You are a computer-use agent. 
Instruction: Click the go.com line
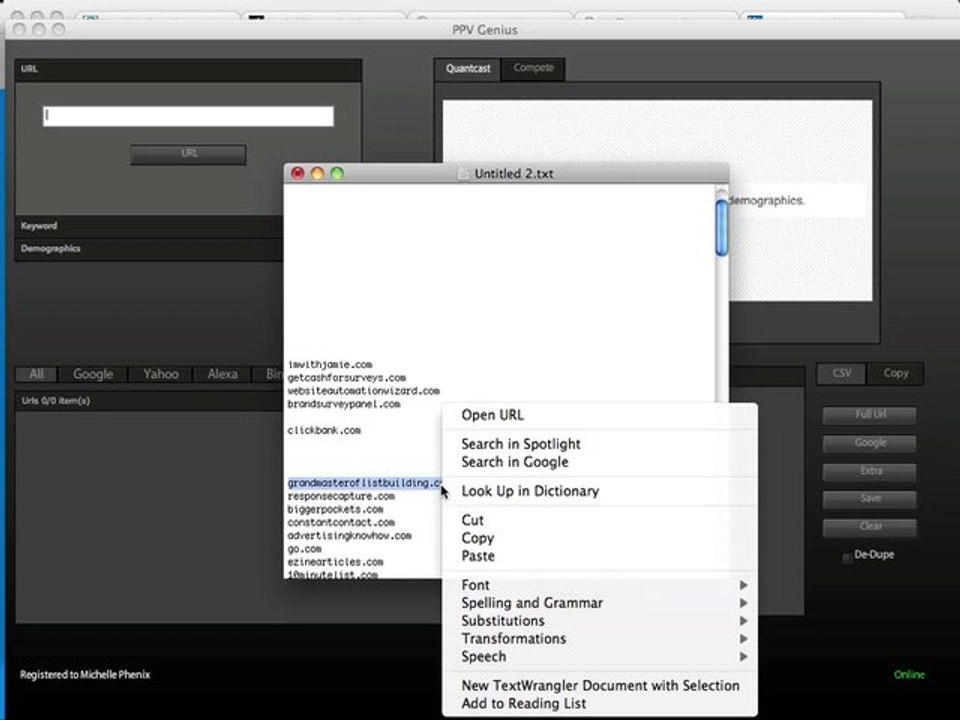point(304,549)
